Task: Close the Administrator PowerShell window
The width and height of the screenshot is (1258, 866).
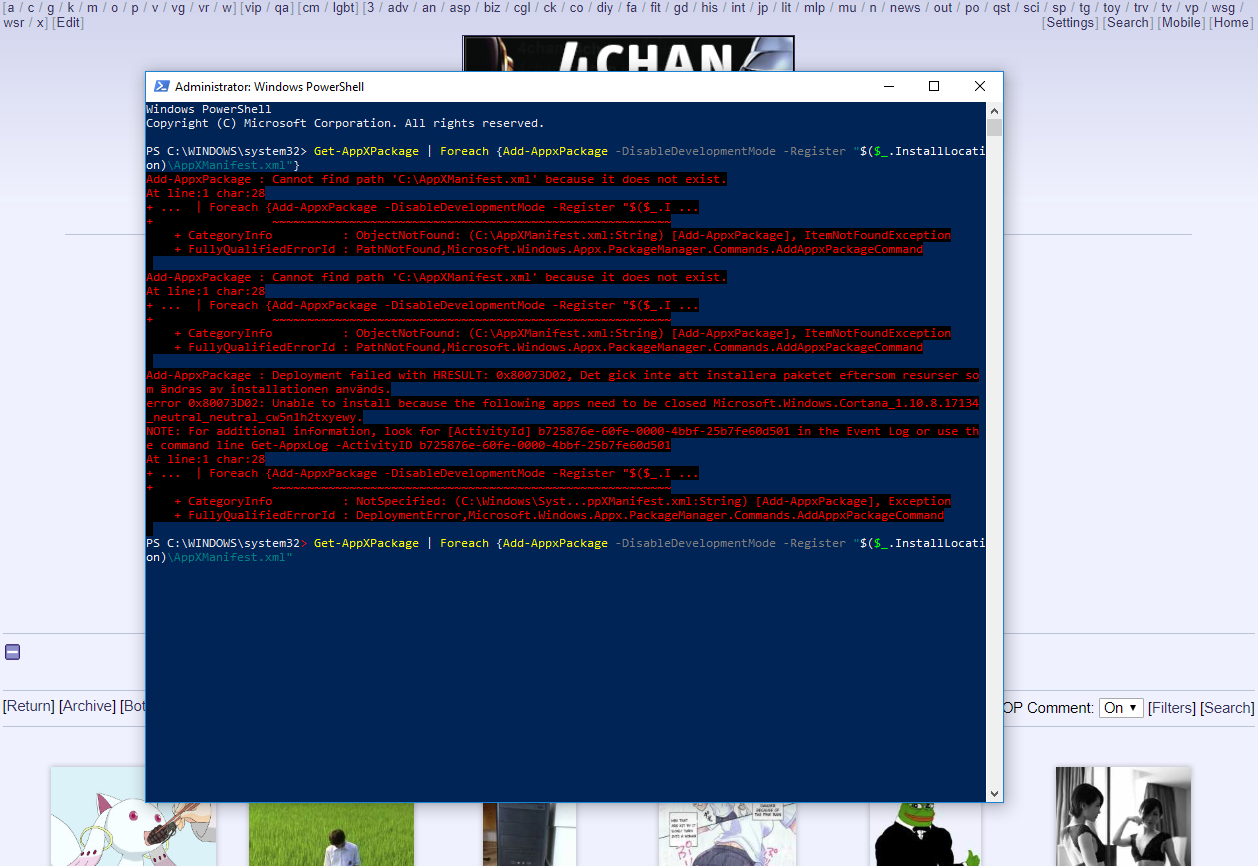Action: click(x=980, y=87)
